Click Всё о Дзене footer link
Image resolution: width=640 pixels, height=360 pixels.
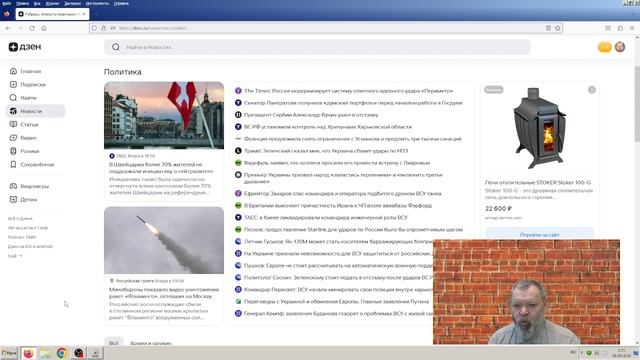click(20, 218)
